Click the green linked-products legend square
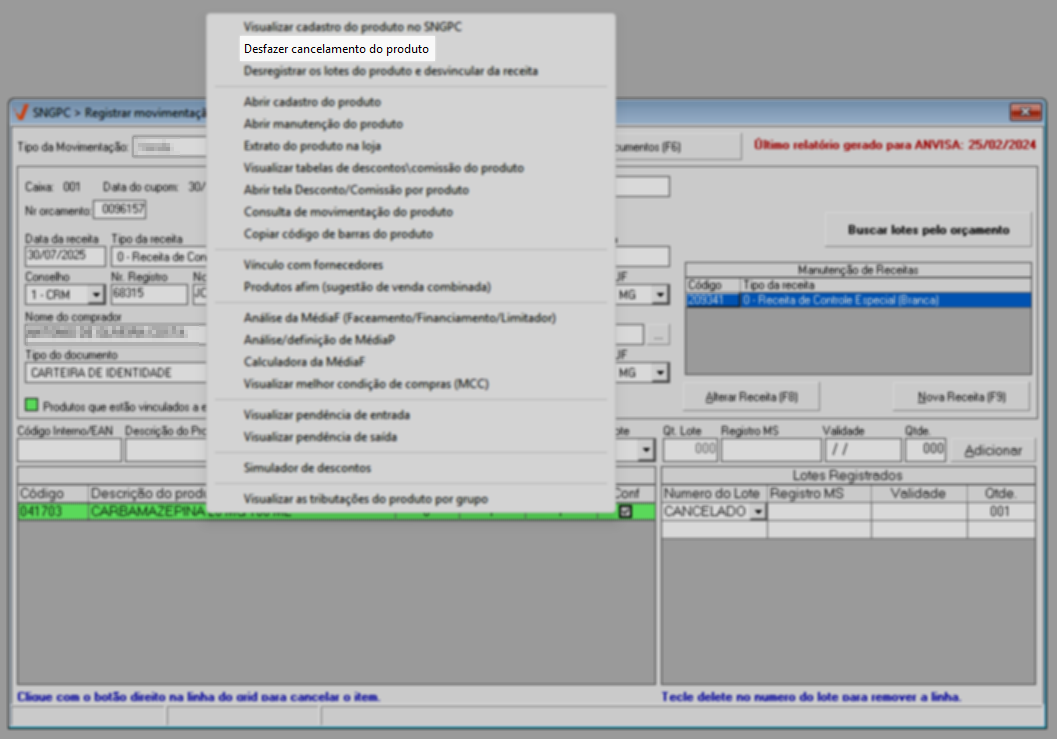 [32, 405]
